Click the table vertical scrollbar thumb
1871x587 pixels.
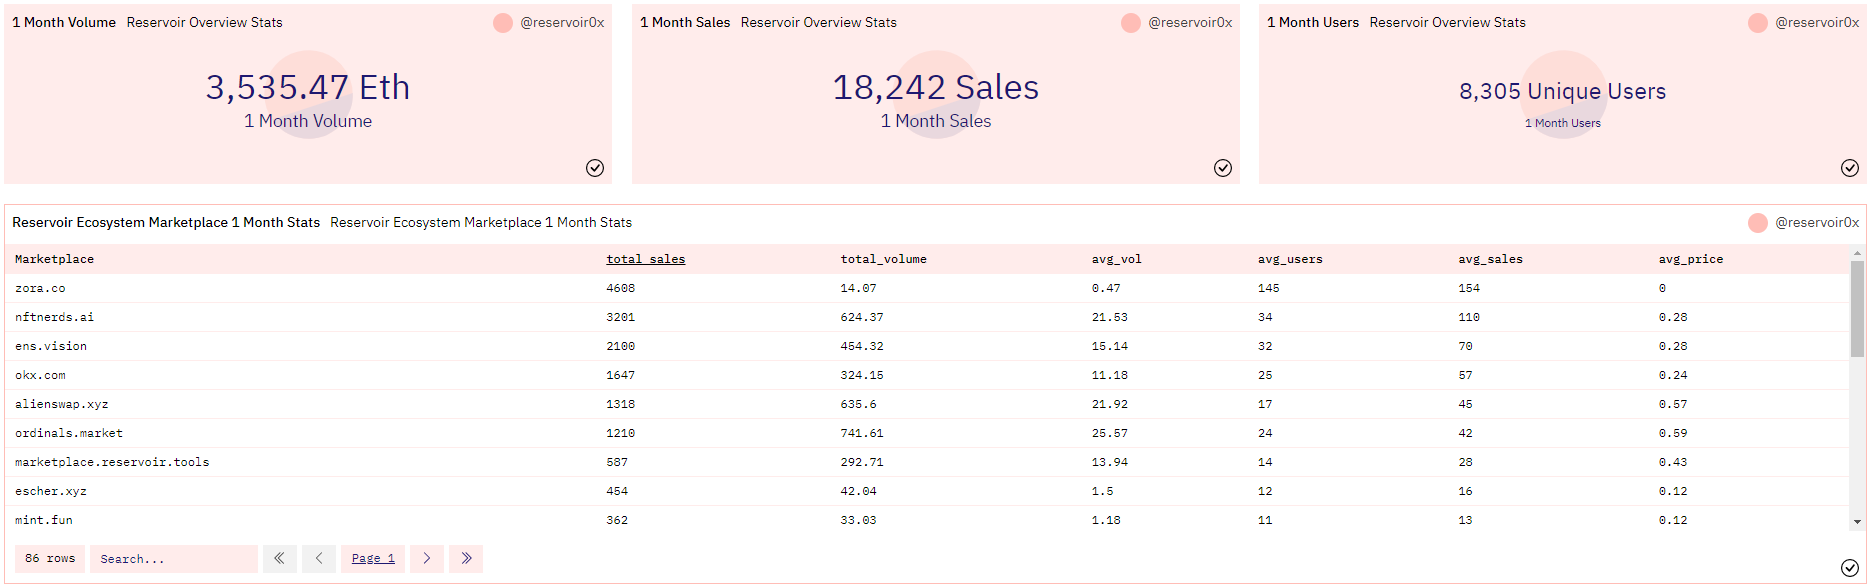(1857, 308)
